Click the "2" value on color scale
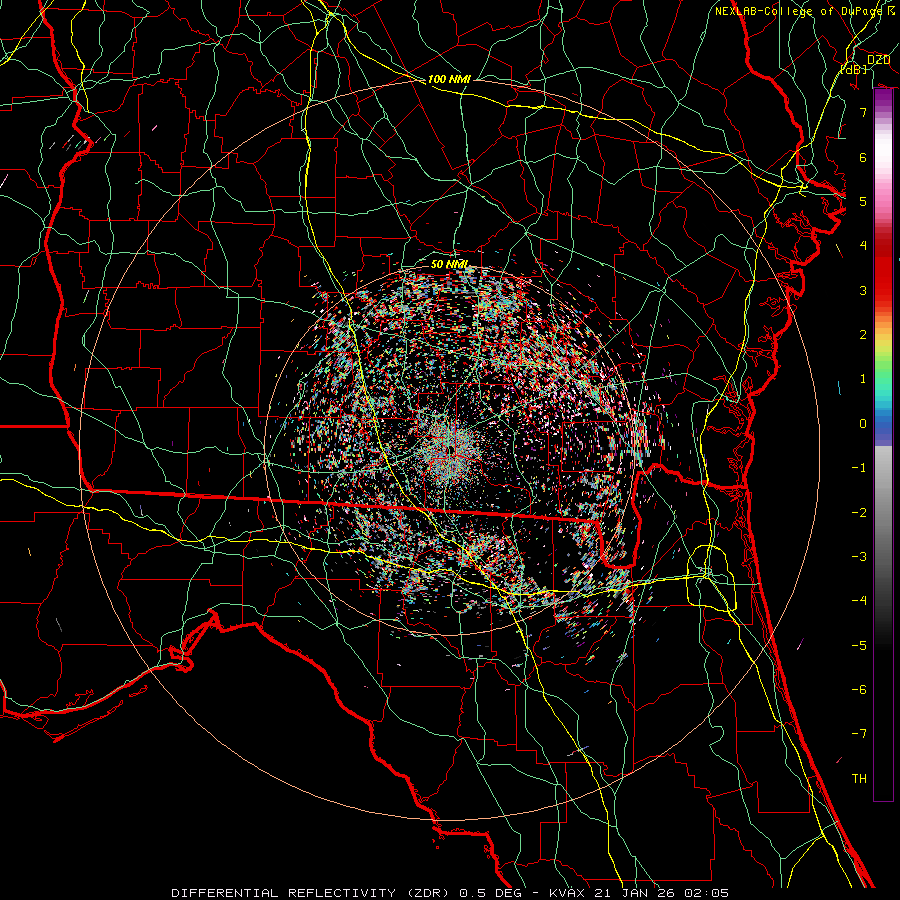Image resolution: width=900 pixels, height=900 pixels. (863, 335)
